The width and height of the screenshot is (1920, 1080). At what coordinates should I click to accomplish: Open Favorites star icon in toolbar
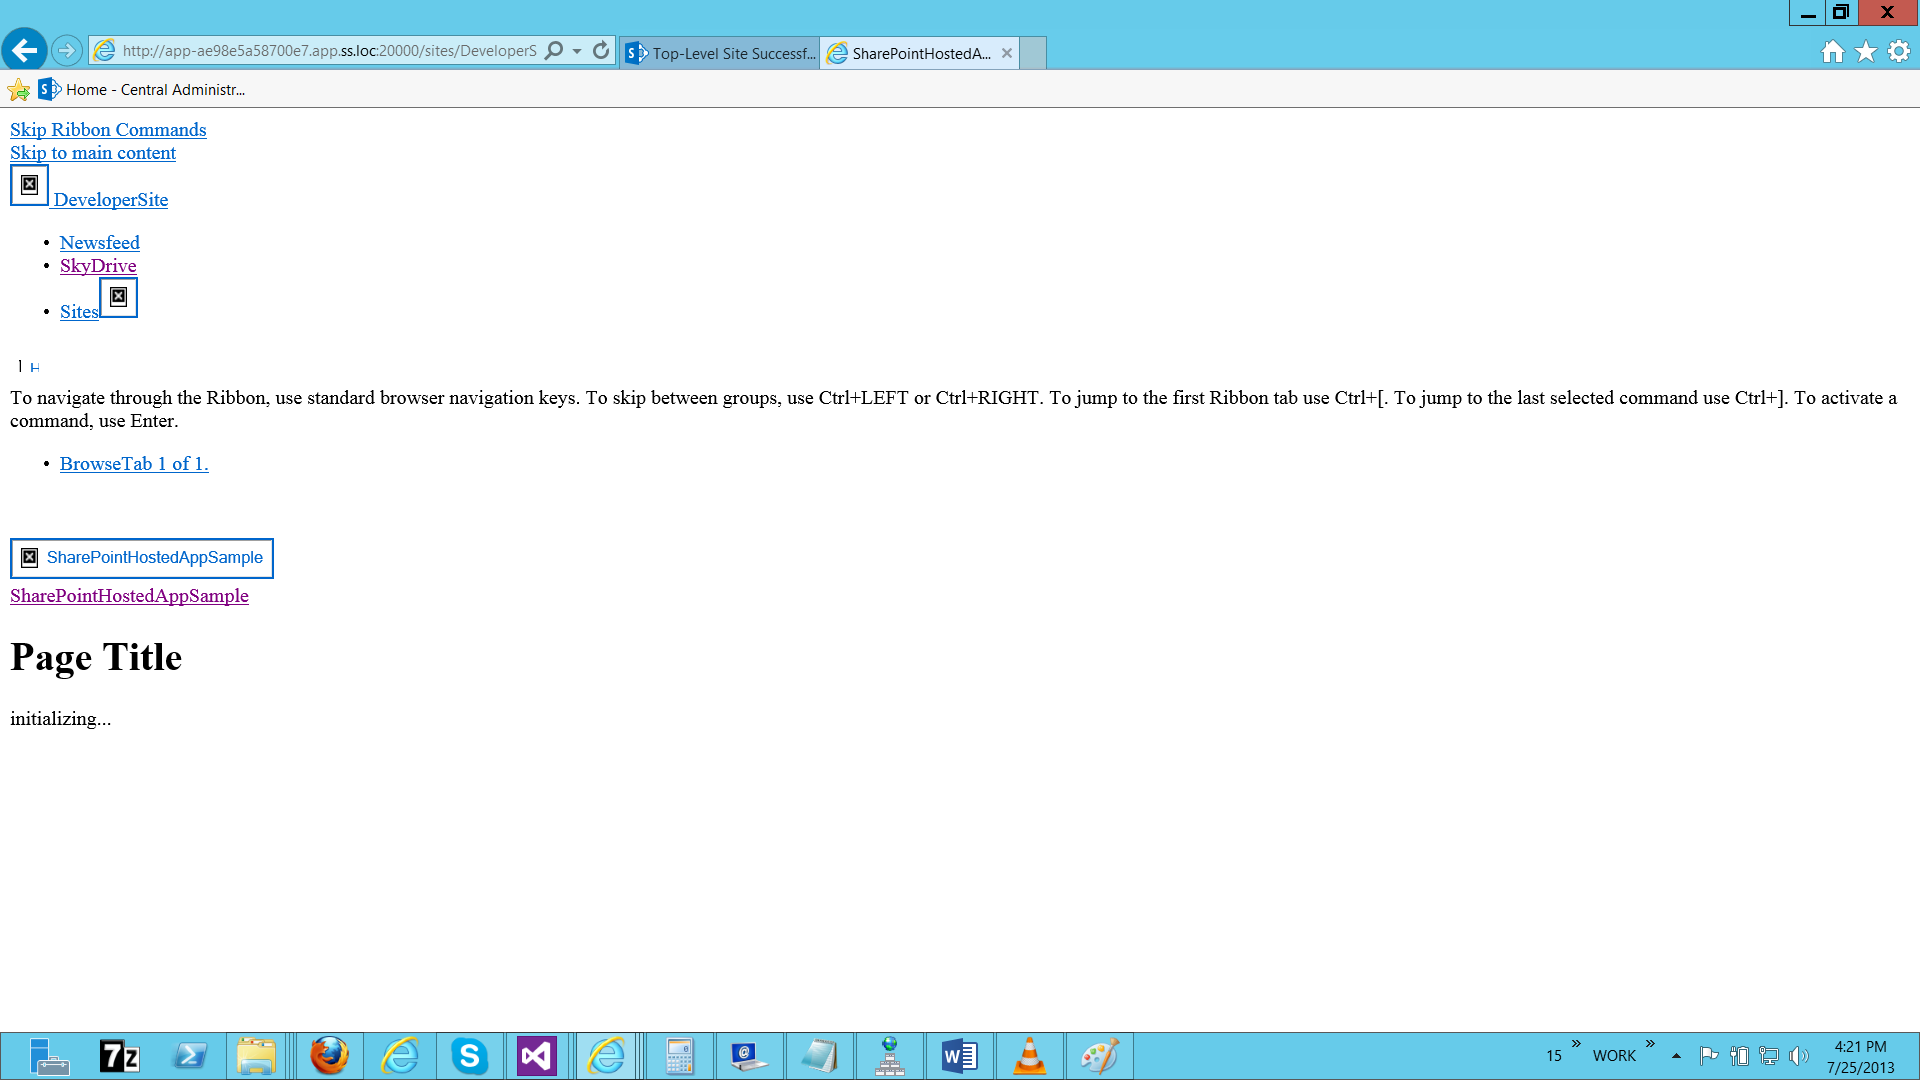click(1866, 52)
